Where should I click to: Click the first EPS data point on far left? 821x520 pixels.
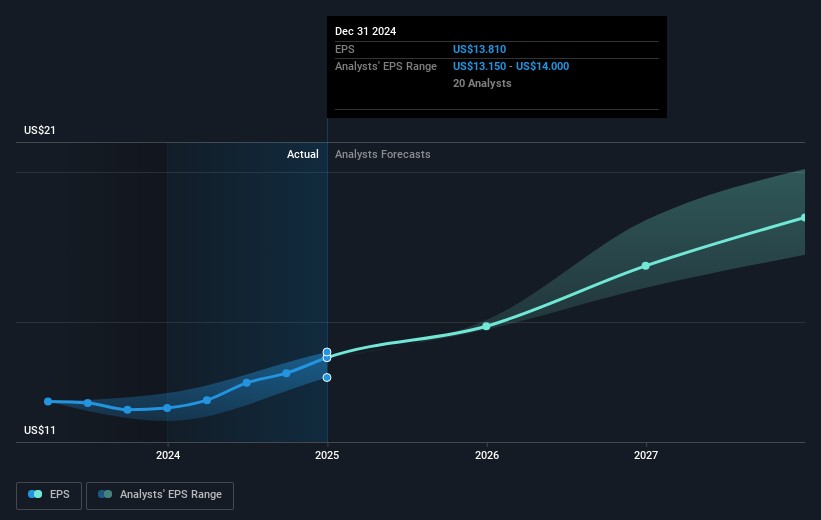pos(48,401)
